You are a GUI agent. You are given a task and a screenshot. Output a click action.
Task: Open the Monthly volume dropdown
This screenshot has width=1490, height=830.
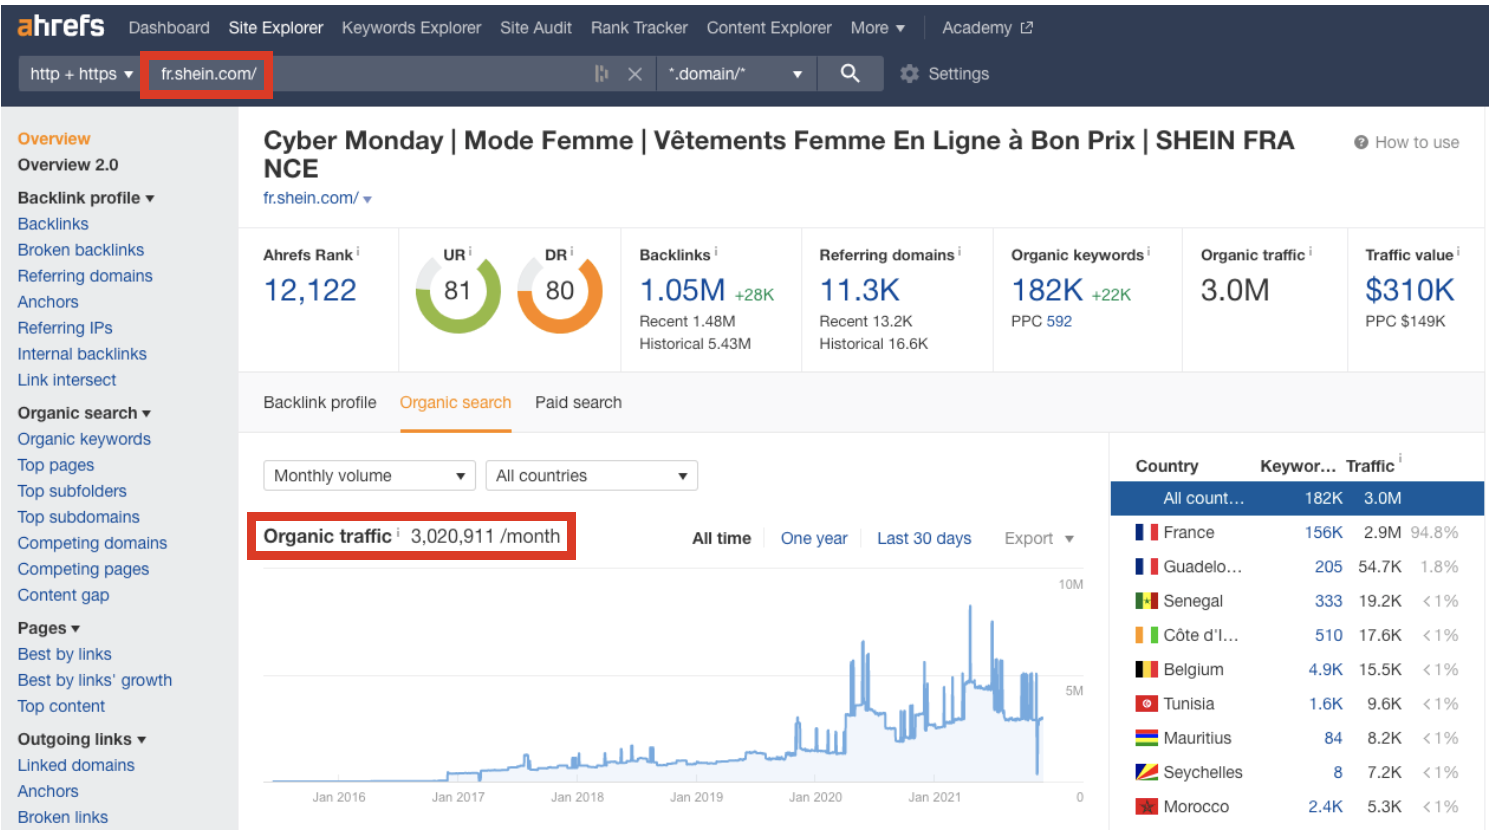pyautogui.click(x=369, y=475)
